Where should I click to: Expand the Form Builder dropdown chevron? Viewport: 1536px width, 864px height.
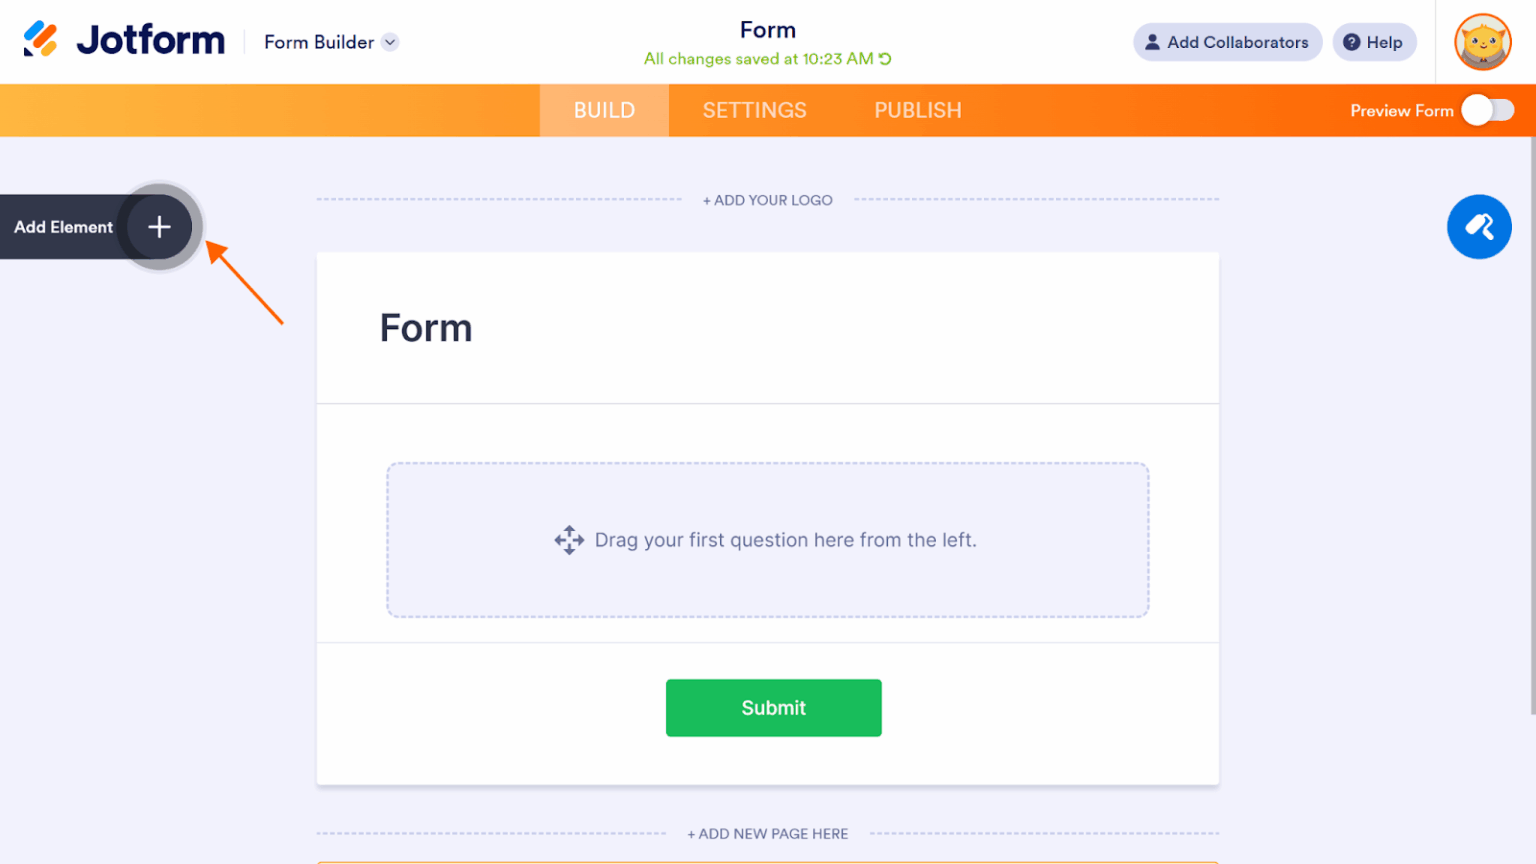[391, 42]
